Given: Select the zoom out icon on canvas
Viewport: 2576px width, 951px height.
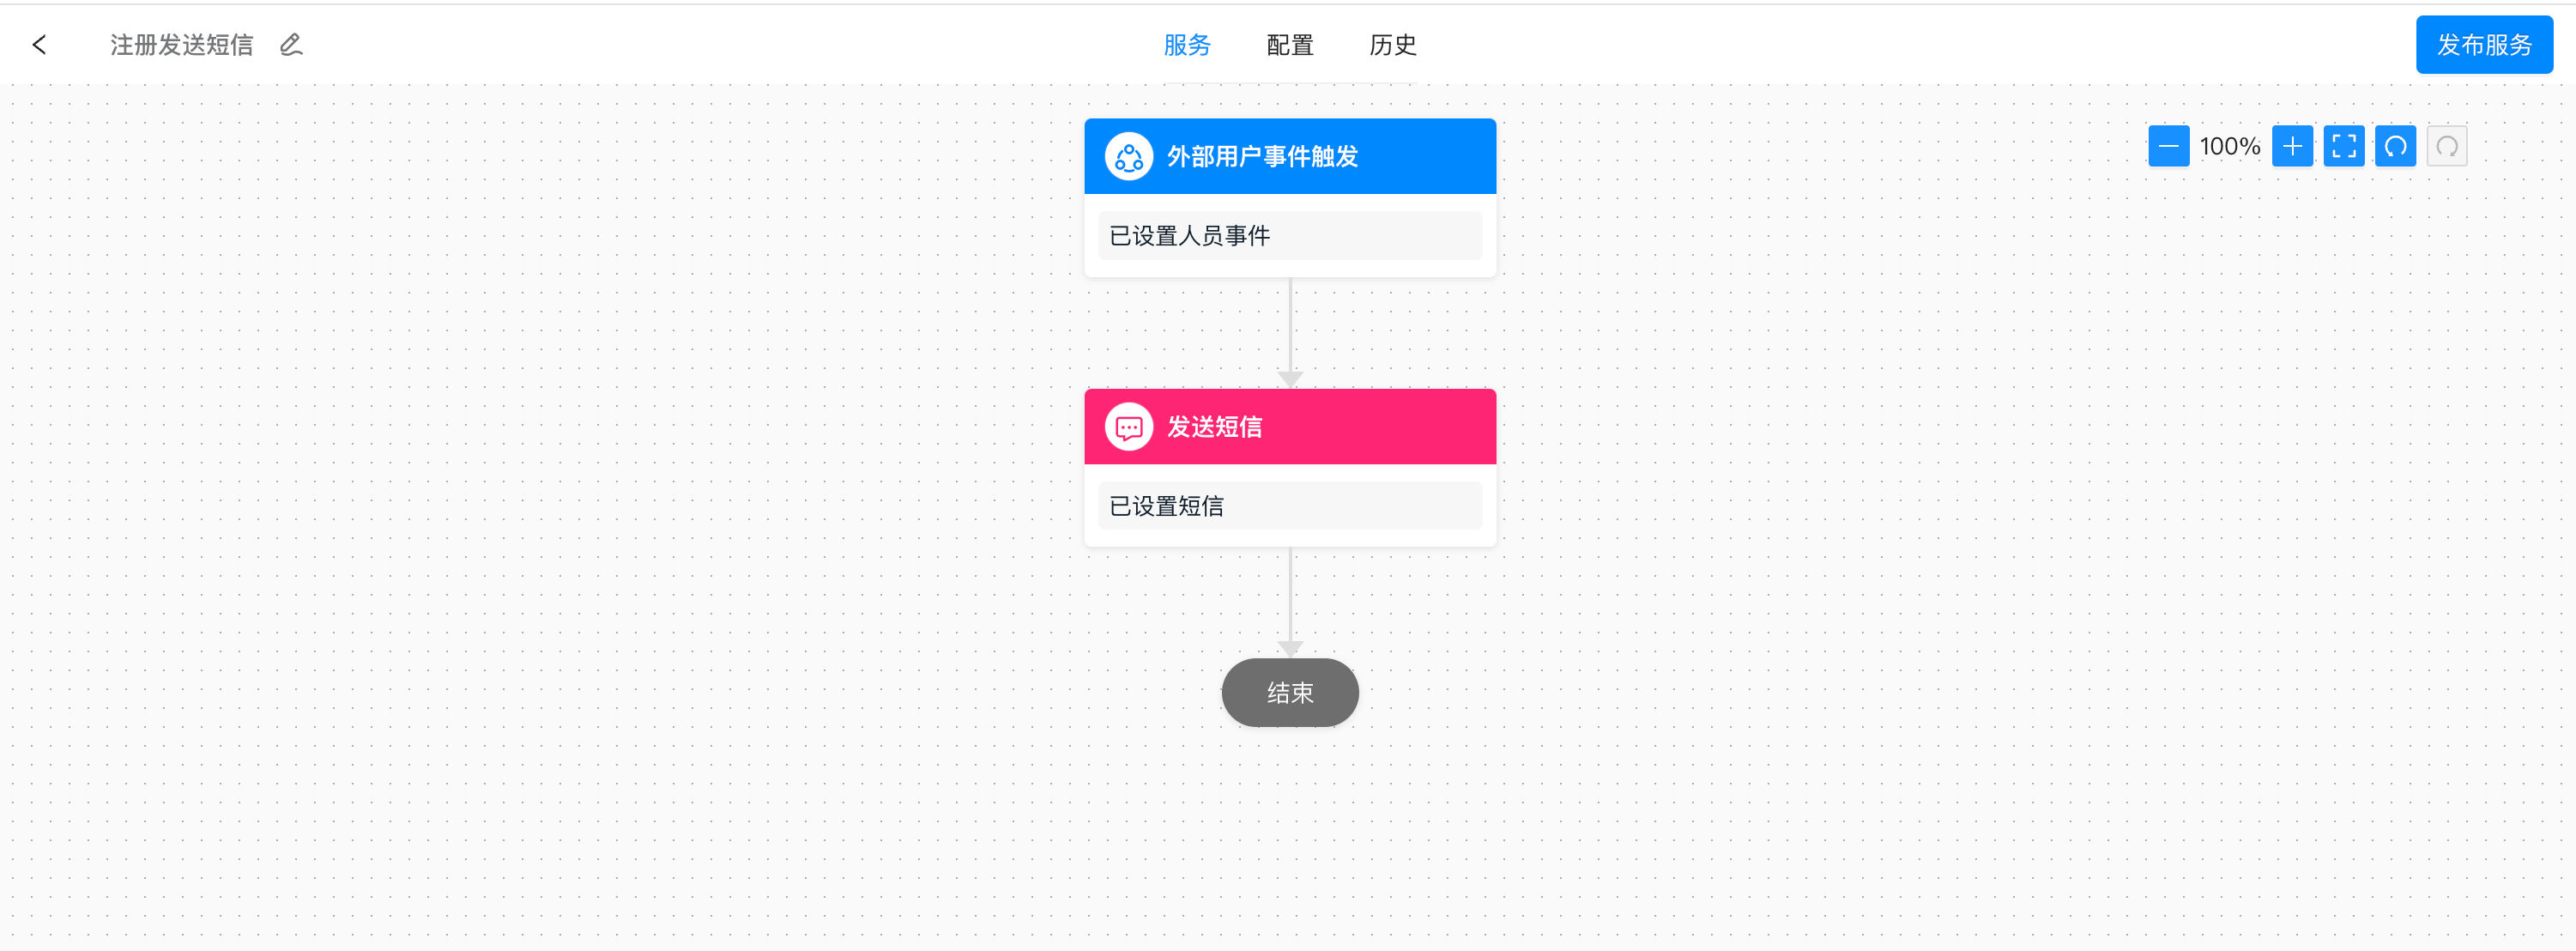Looking at the screenshot, I should point(2168,146).
